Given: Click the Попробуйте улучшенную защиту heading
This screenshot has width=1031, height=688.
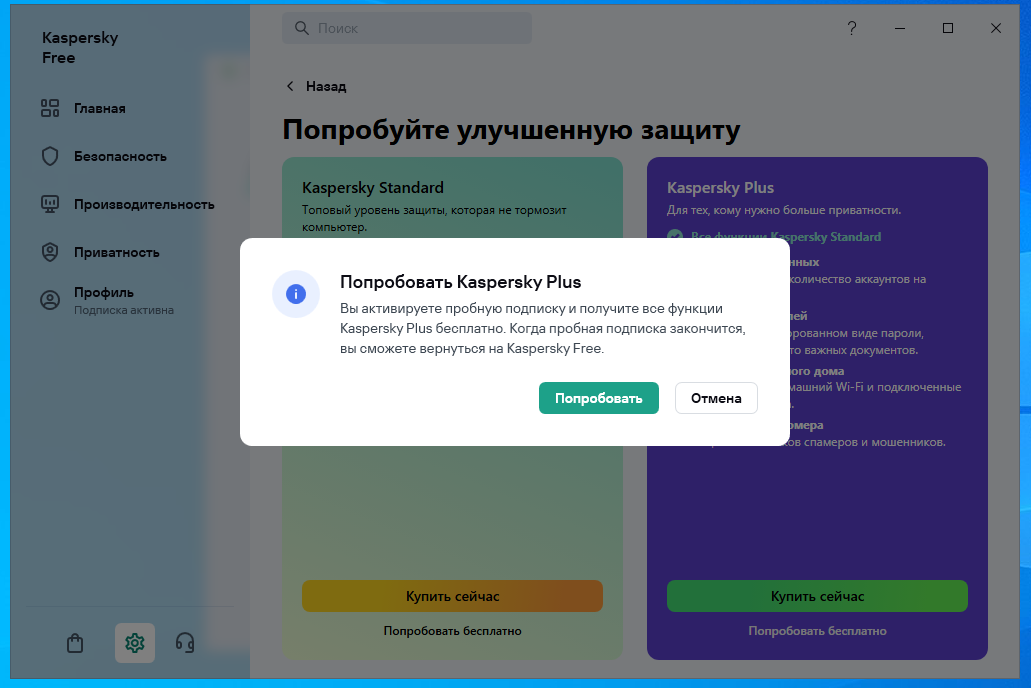Looking at the screenshot, I should [511, 130].
